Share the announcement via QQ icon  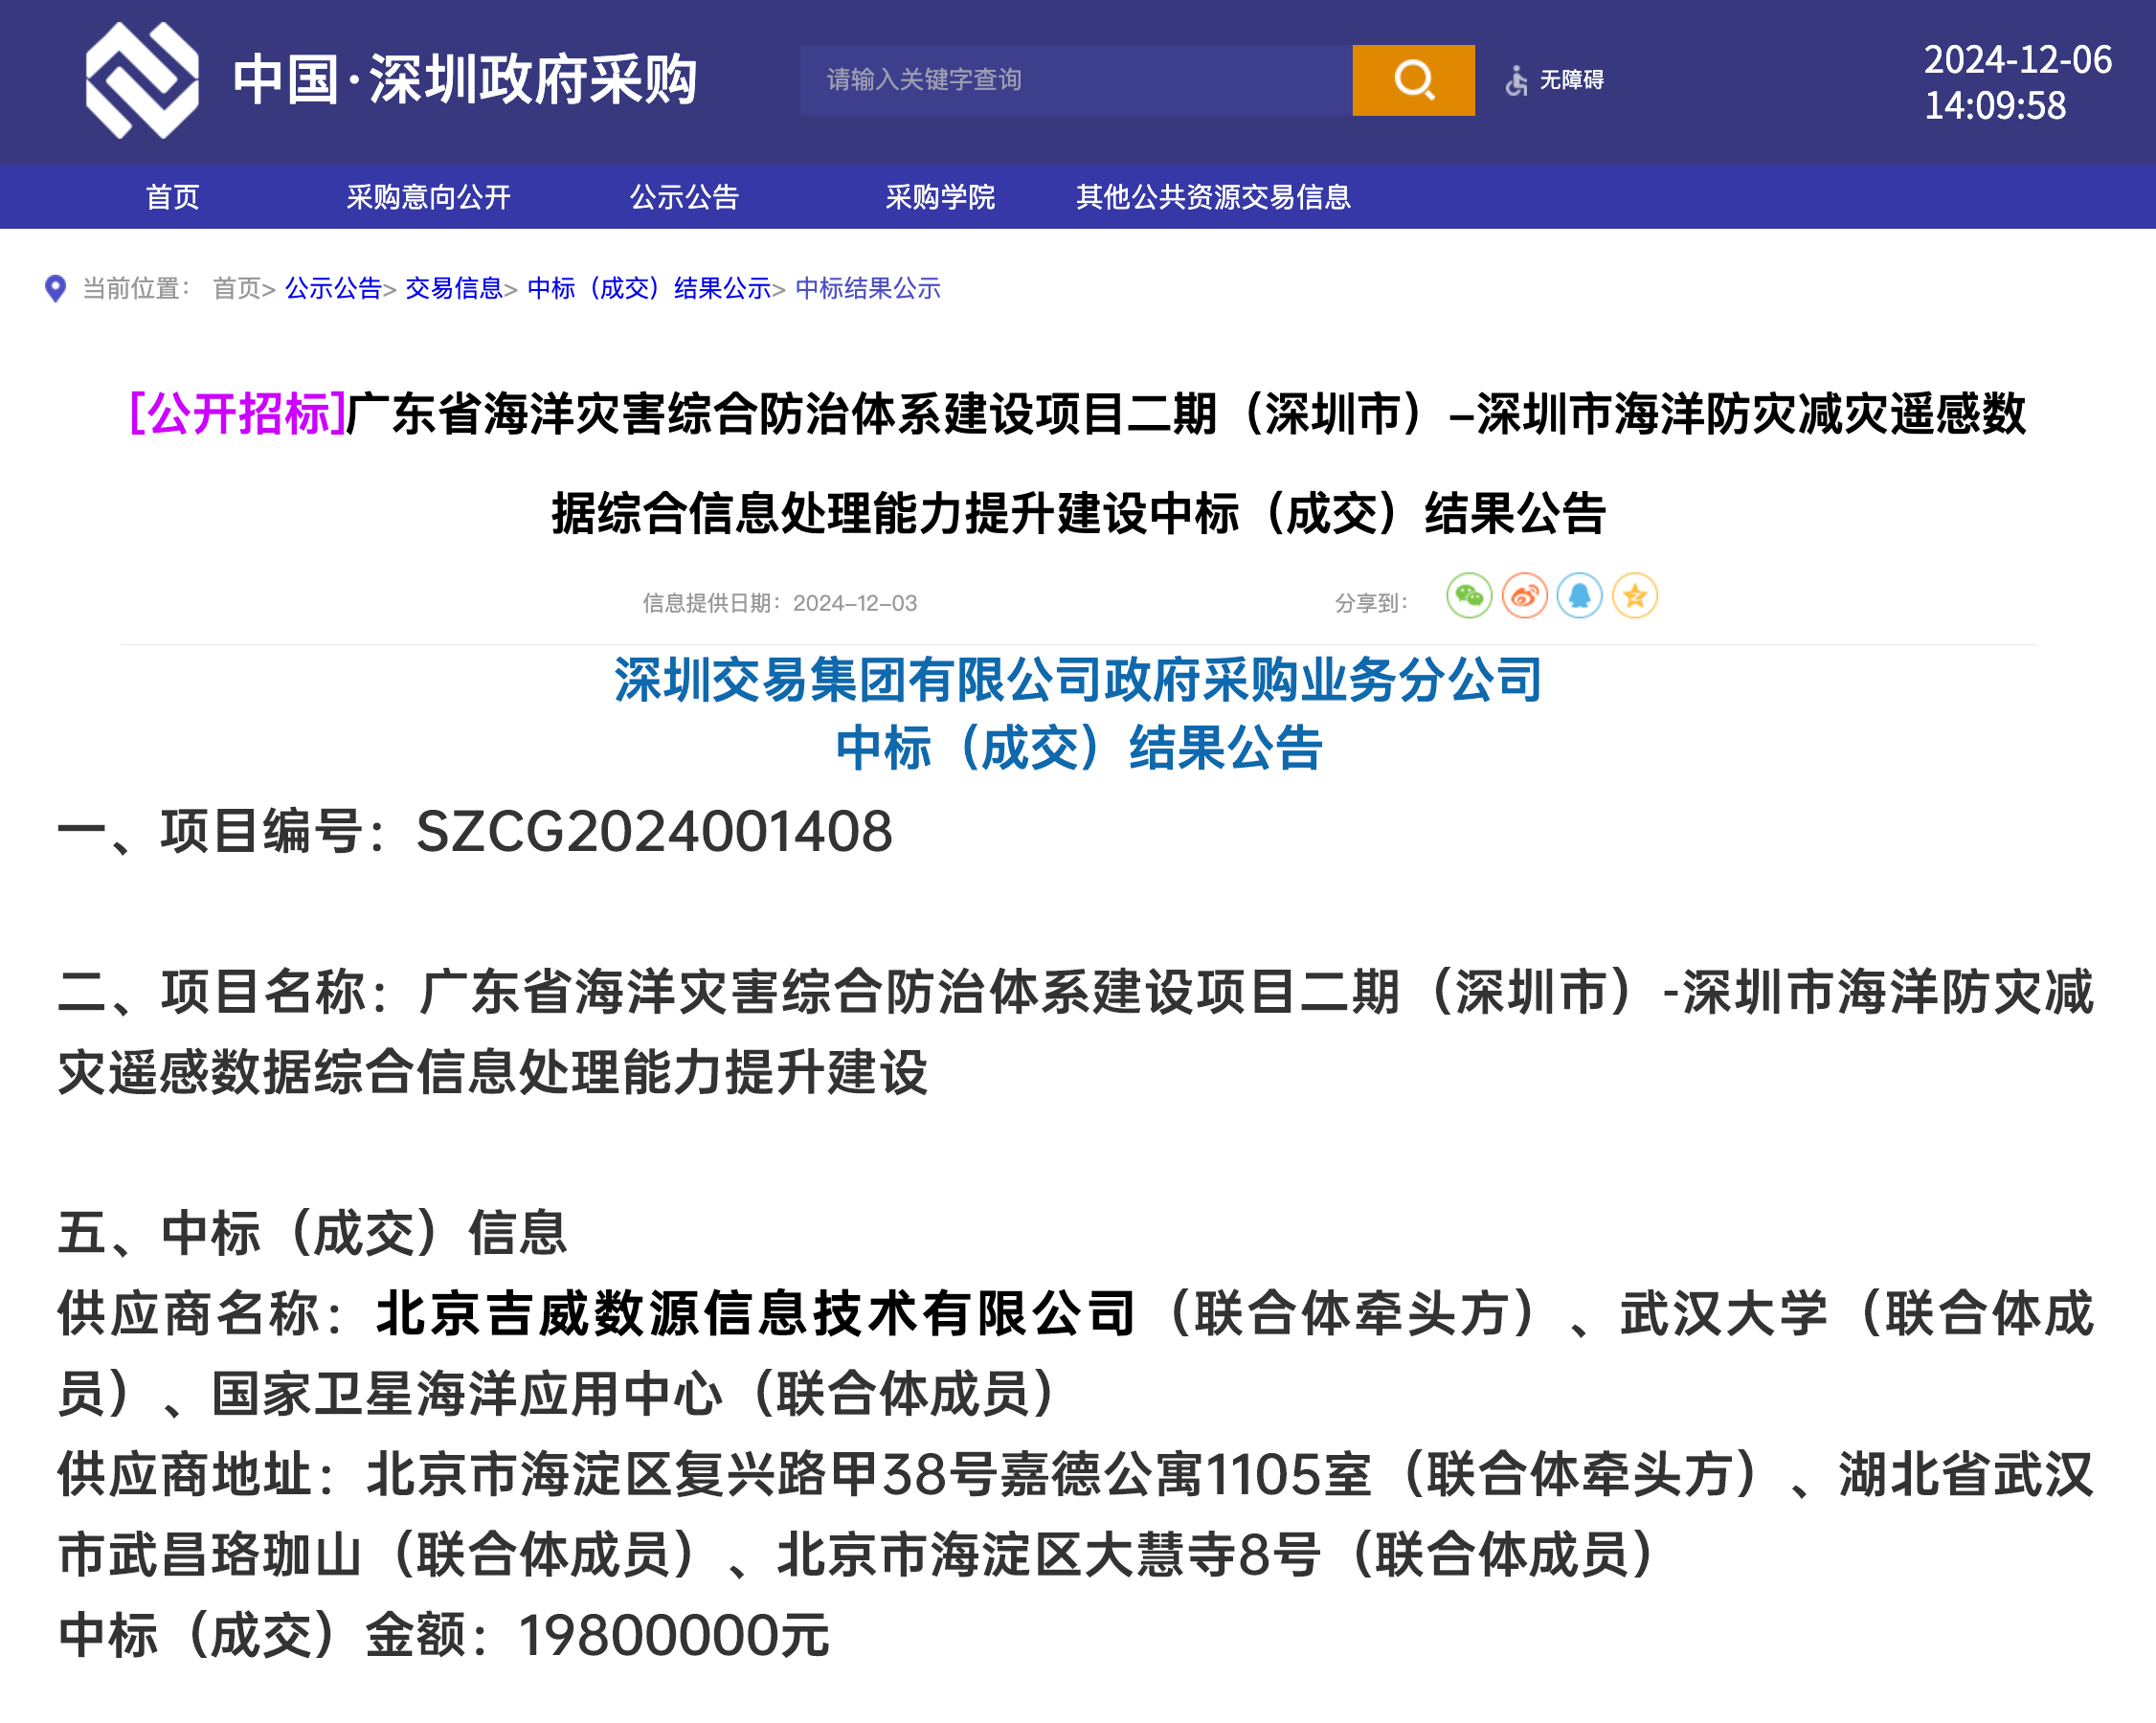[1579, 597]
